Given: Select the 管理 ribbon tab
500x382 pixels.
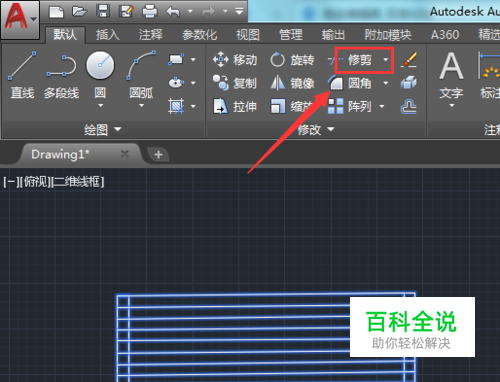Looking at the screenshot, I should click(x=291, y=35).
